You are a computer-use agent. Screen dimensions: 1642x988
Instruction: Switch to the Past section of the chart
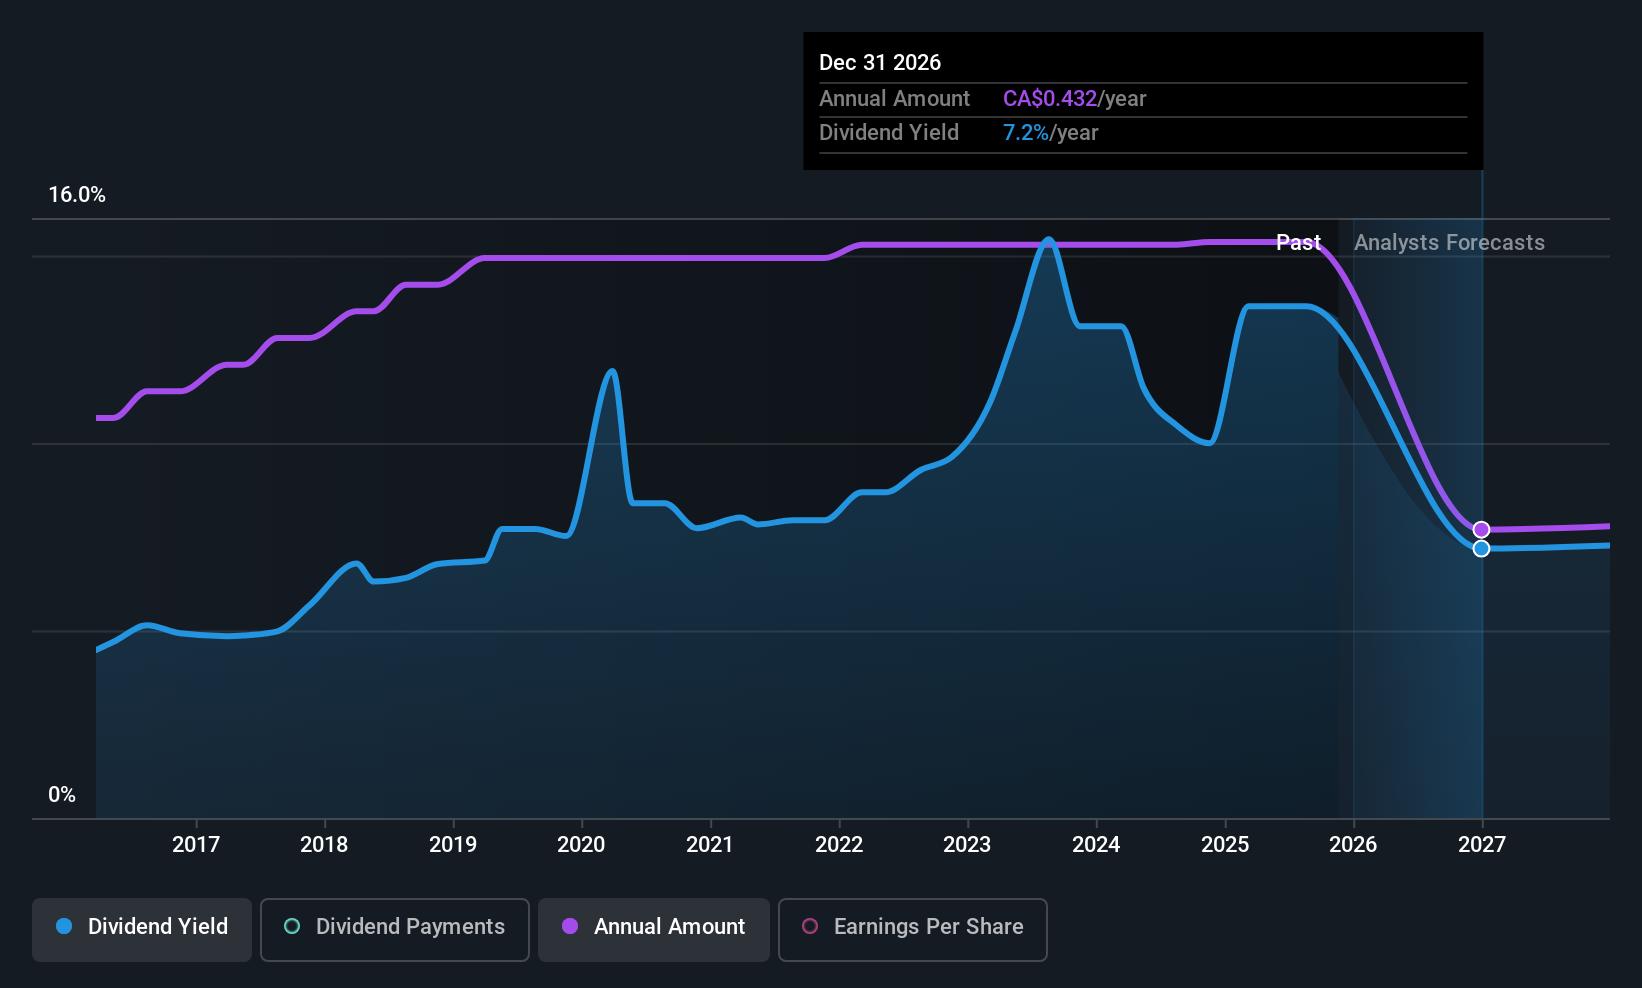(x=1298, y=242)
